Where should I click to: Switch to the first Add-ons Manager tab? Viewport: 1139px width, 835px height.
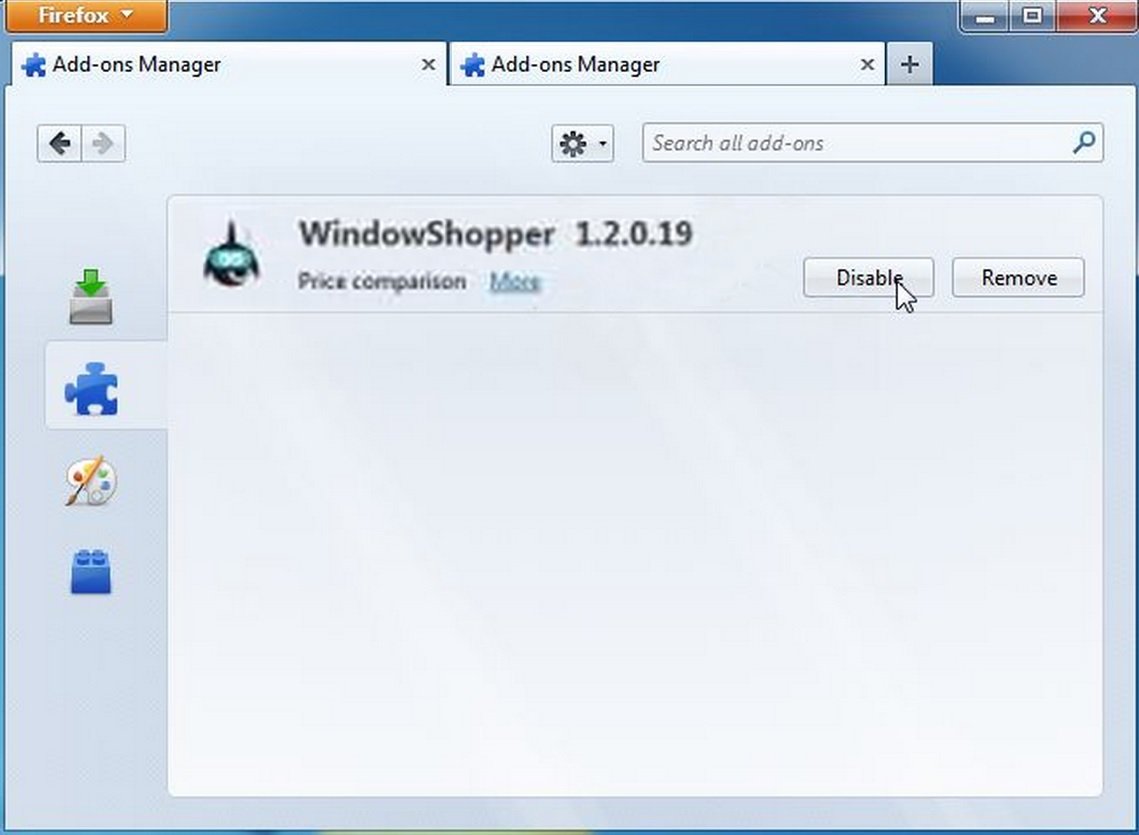tap(229, 64)
